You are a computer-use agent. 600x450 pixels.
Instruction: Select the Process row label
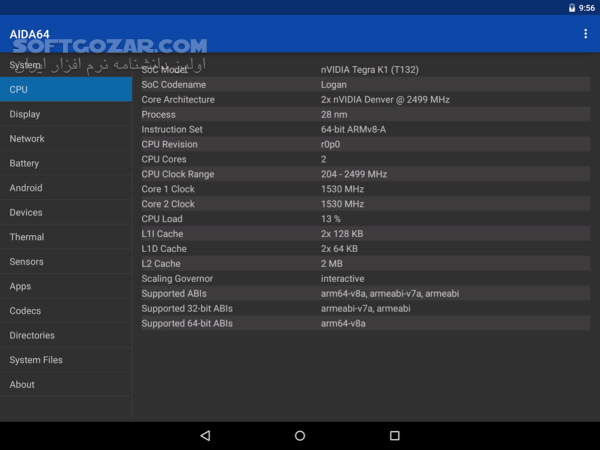158,114
